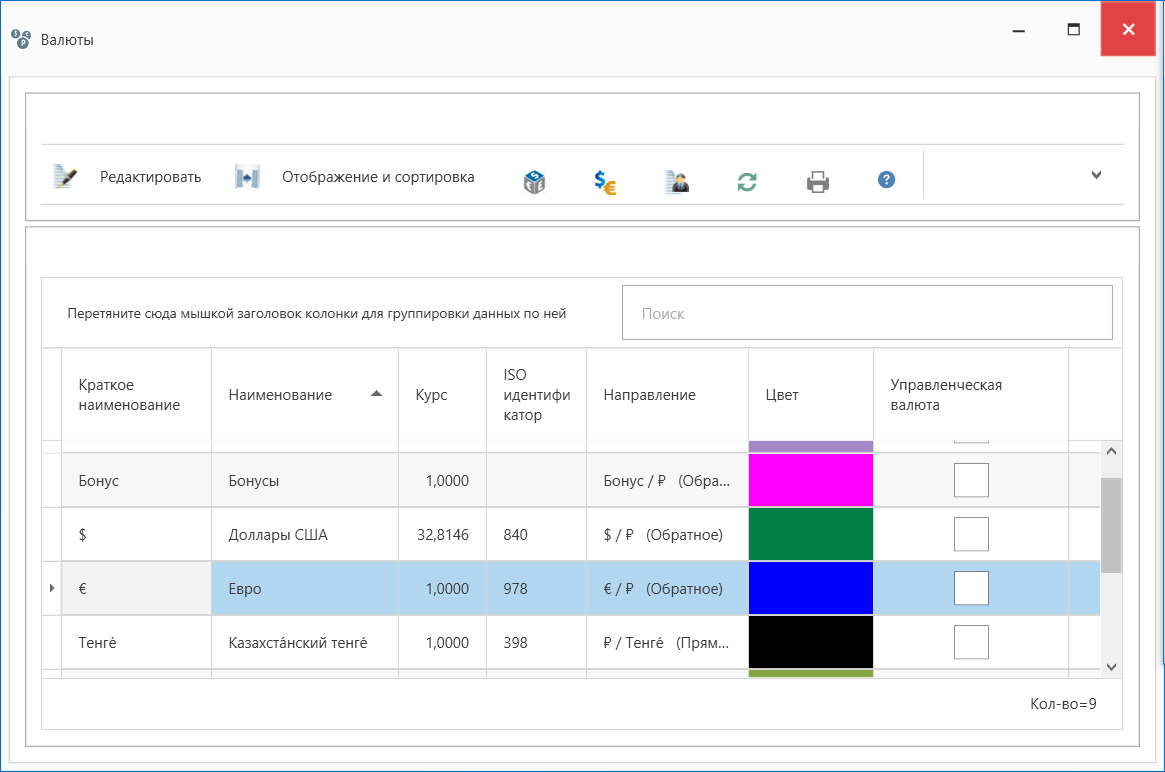
Task: Maximize the Валюты window
Action: point(1073,30)
